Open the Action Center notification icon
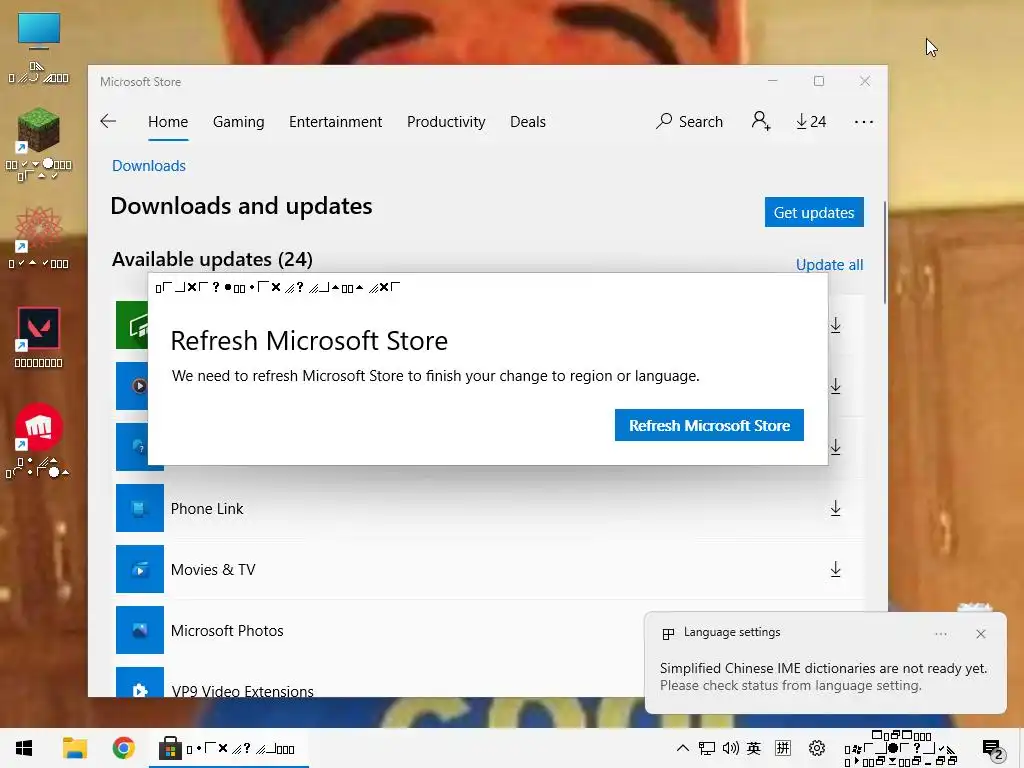 [992, 749]
